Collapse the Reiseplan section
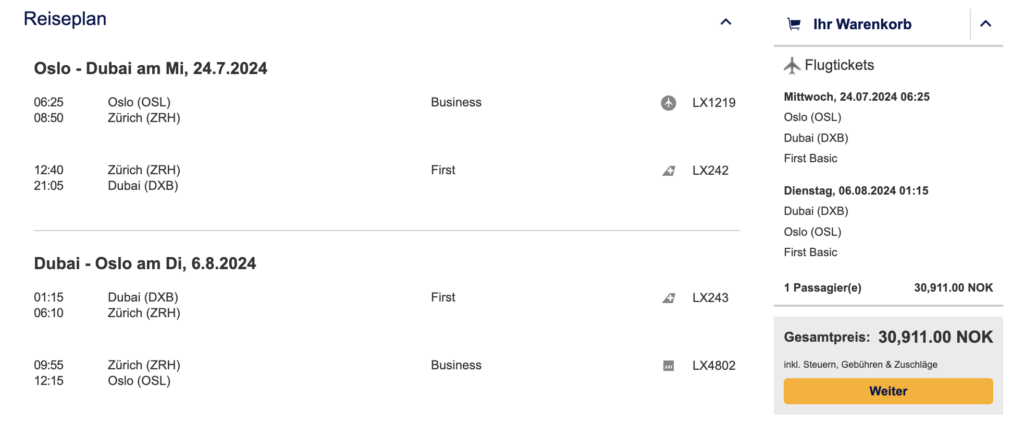Screen dimensions: 1024x422 [726, 22]
